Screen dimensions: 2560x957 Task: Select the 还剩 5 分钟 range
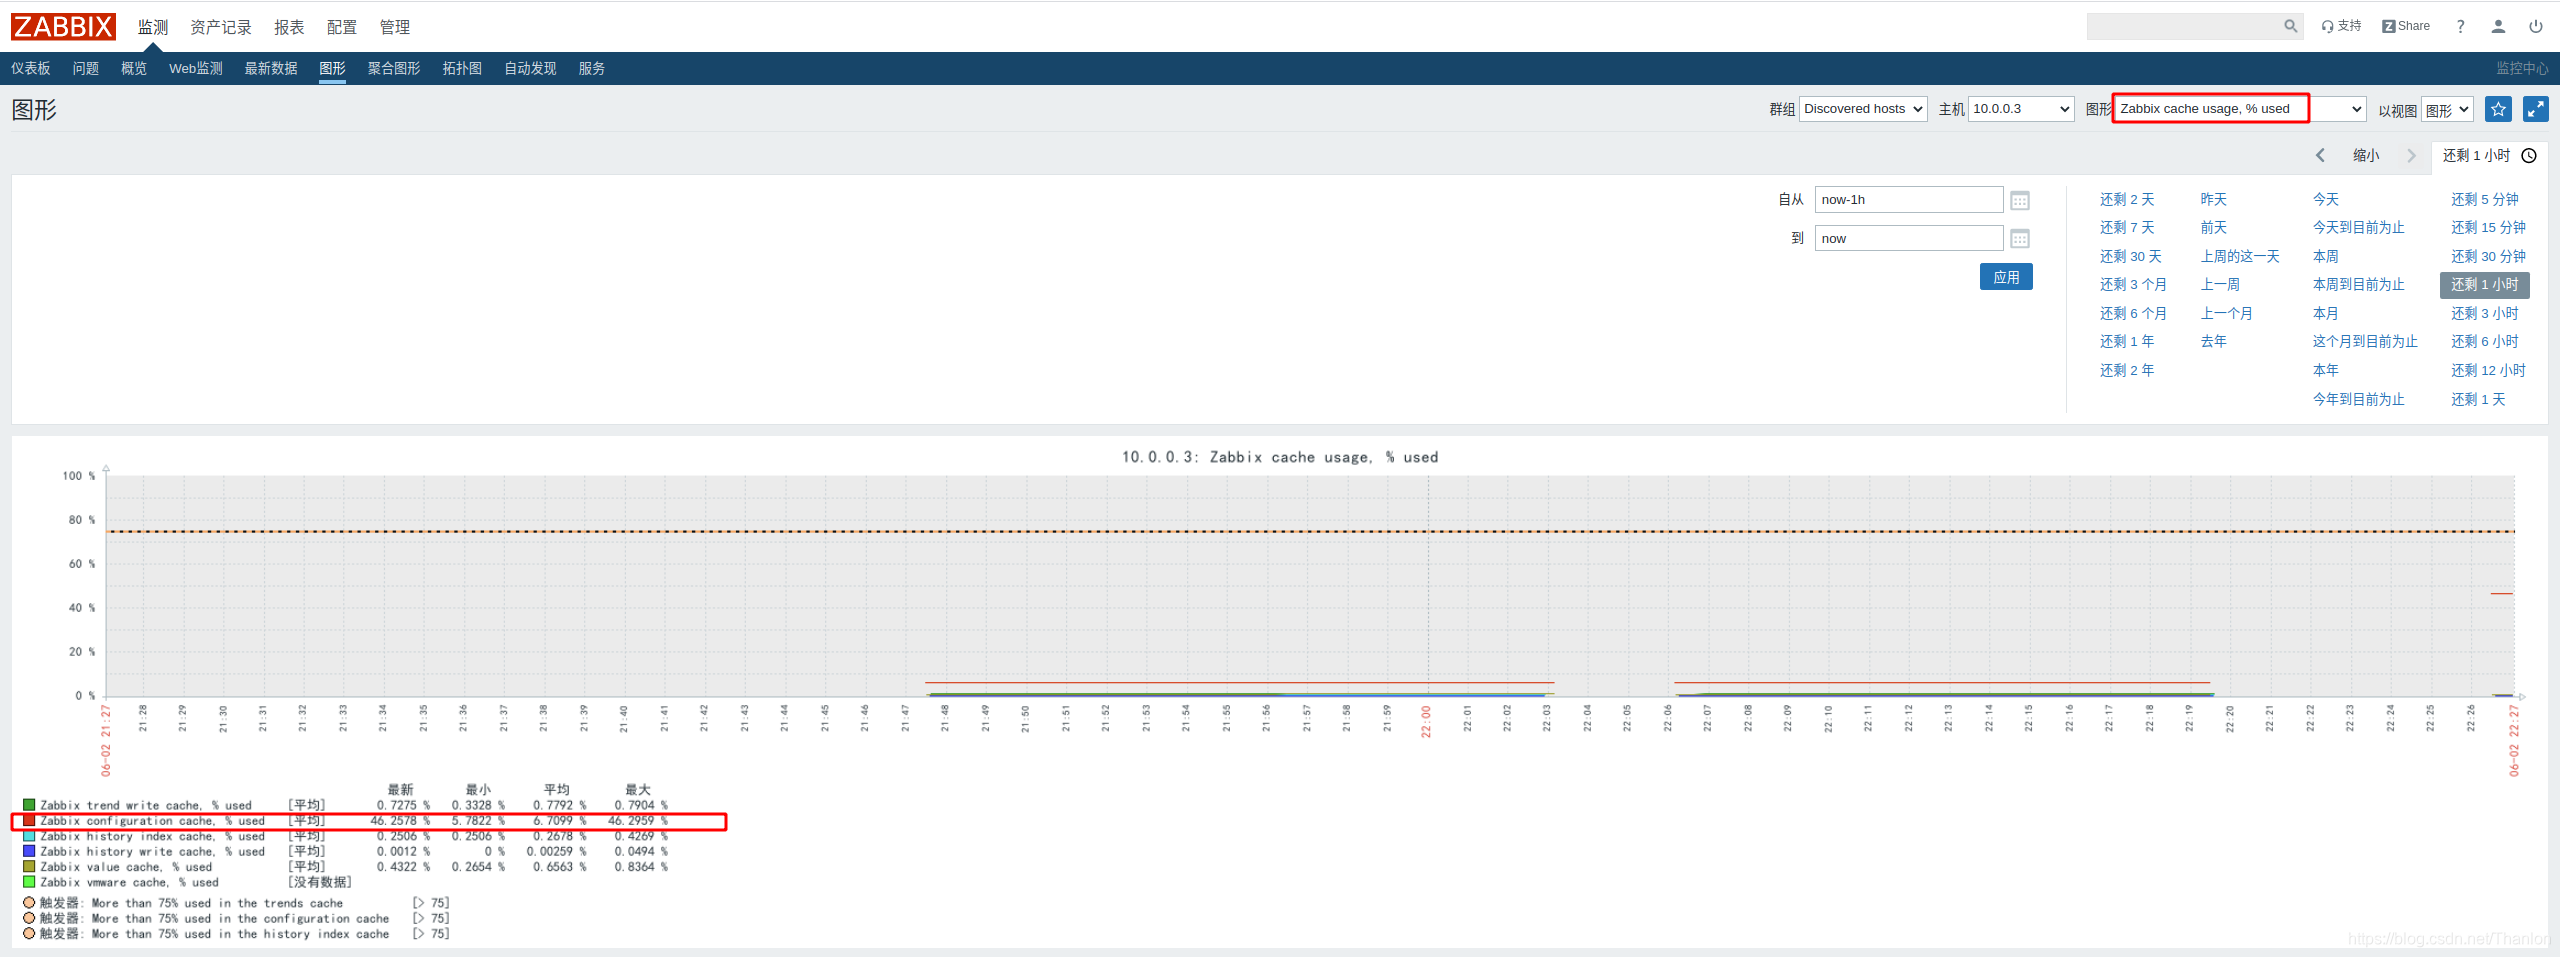click(2485, 200)
